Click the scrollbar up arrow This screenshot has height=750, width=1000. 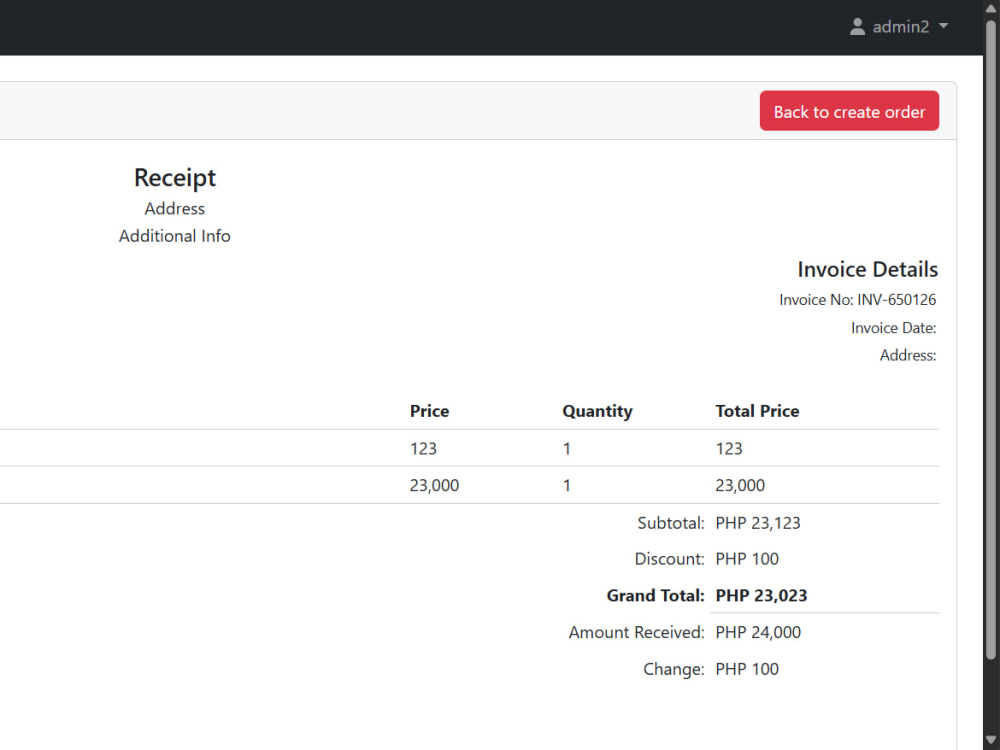tap(990, 8)
